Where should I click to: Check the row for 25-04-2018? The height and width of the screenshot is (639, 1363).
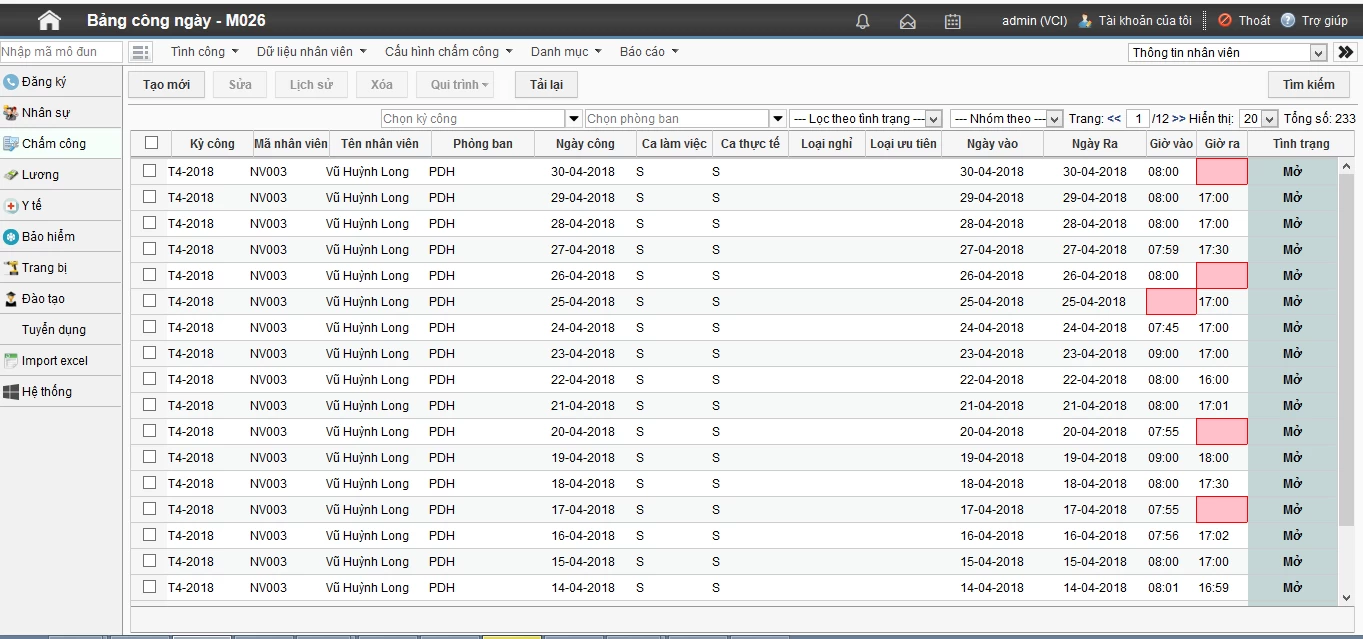tap(149, 301)
